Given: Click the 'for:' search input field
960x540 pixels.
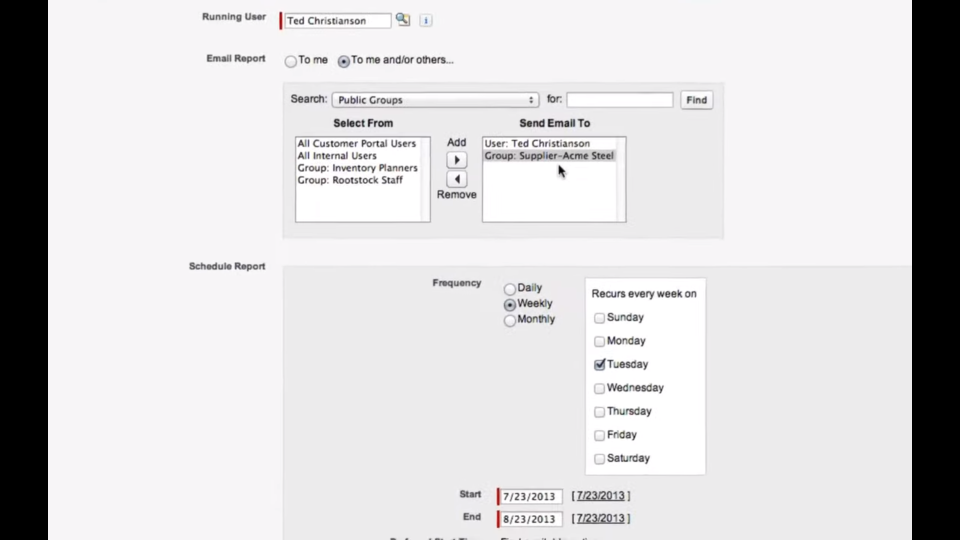Looking at the screenshot, I should [620, 100].
